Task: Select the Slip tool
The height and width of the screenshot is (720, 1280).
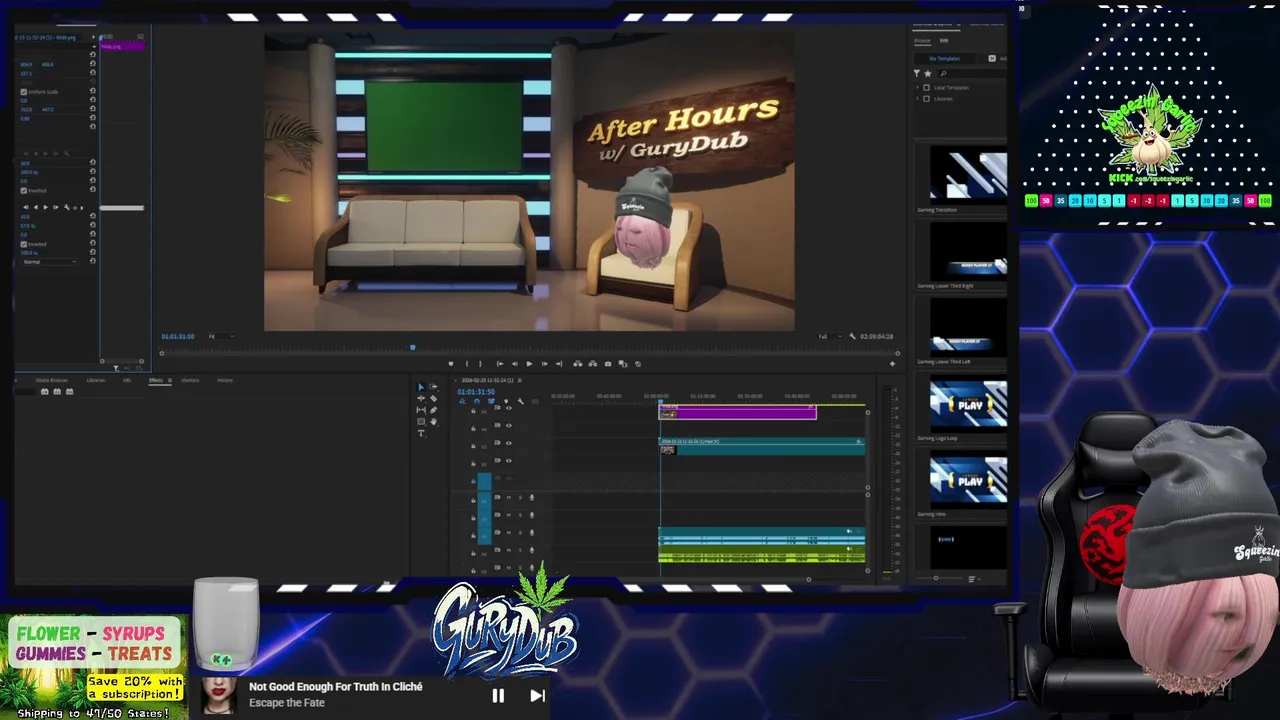Action: tap(421, 410)
